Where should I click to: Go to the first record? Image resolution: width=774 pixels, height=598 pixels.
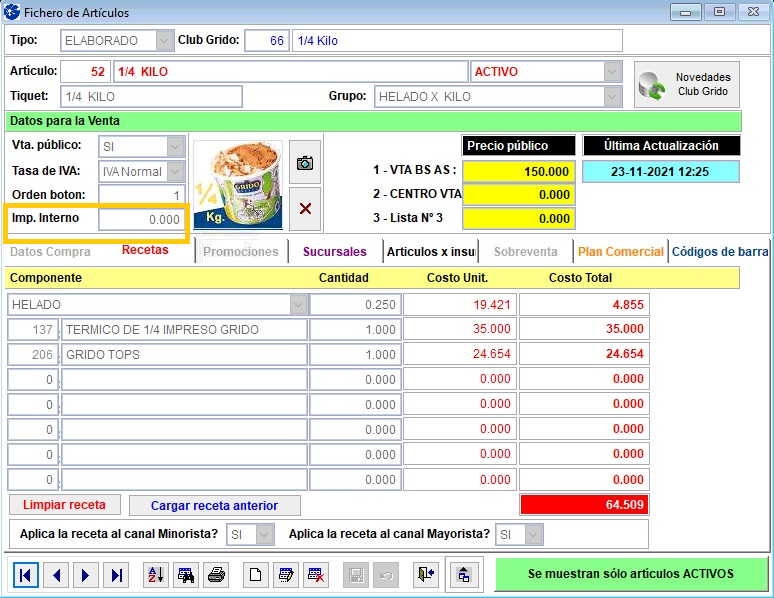[26, 575]
